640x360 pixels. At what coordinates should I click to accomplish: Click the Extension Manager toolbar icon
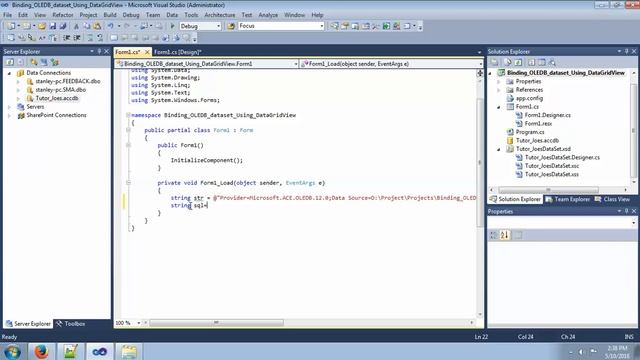pyautogui.click(x=396, y=26)
